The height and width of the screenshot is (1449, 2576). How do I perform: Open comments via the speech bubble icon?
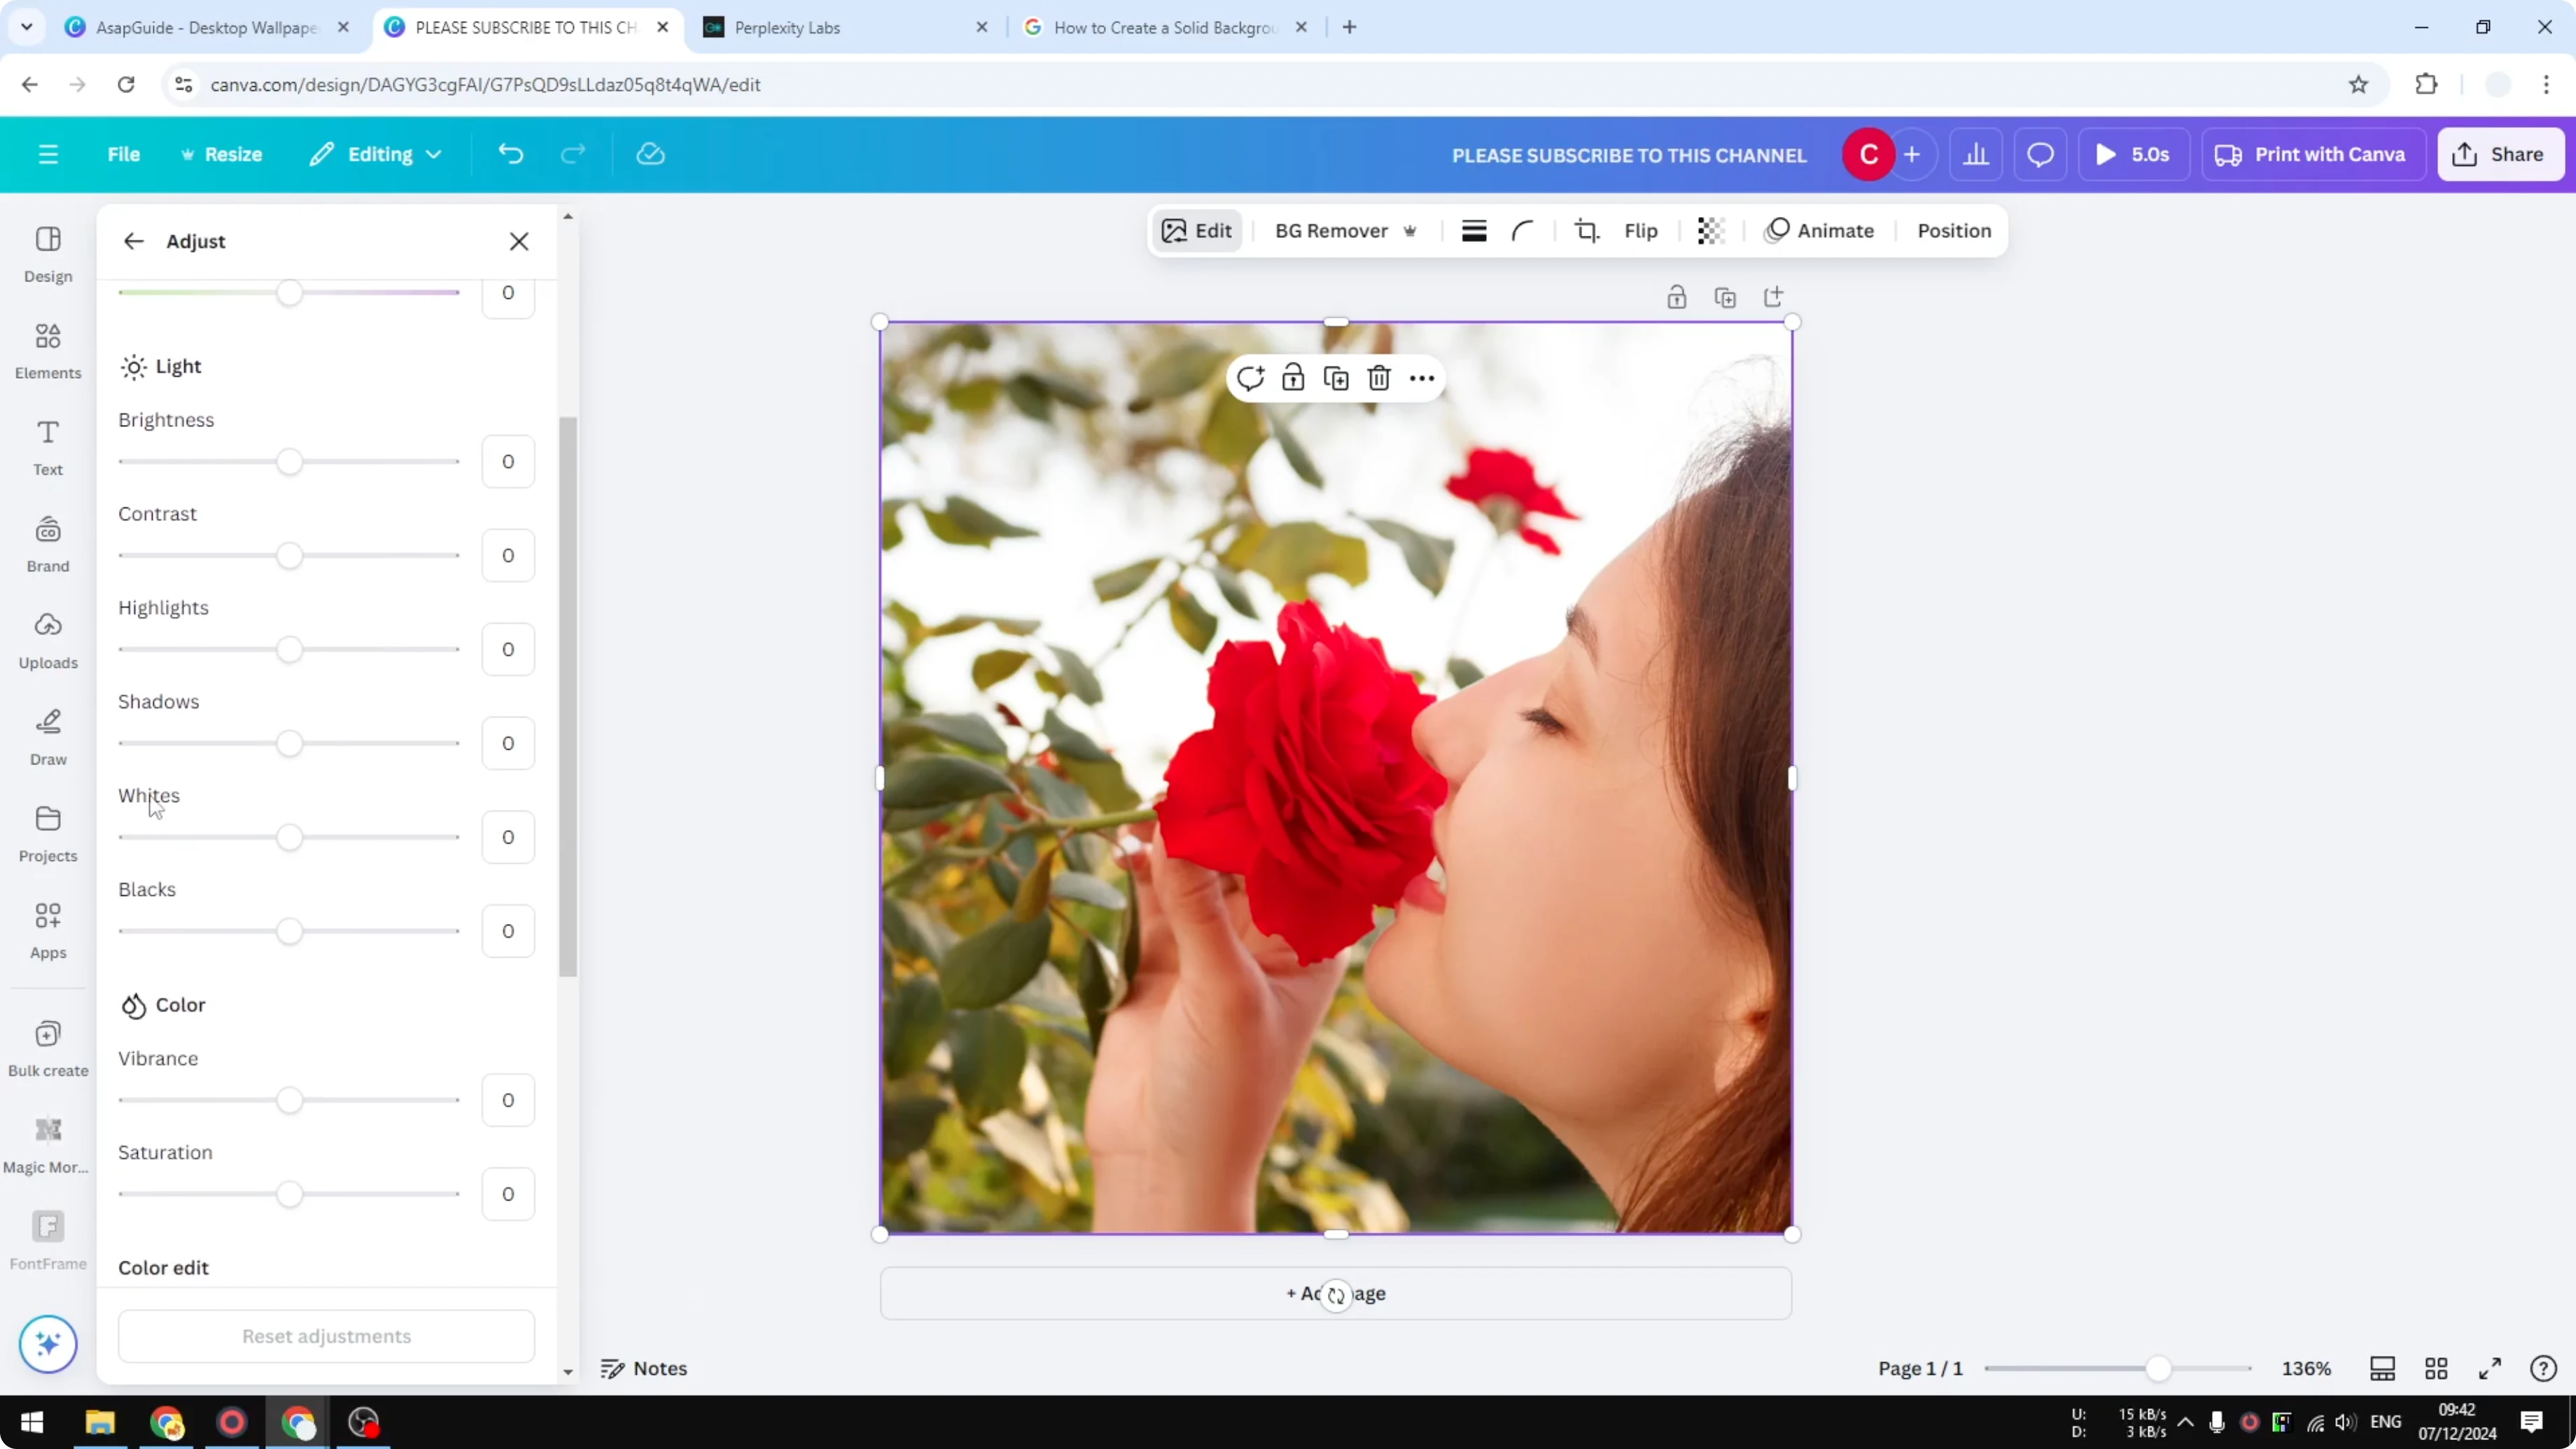click(2040, 153)
